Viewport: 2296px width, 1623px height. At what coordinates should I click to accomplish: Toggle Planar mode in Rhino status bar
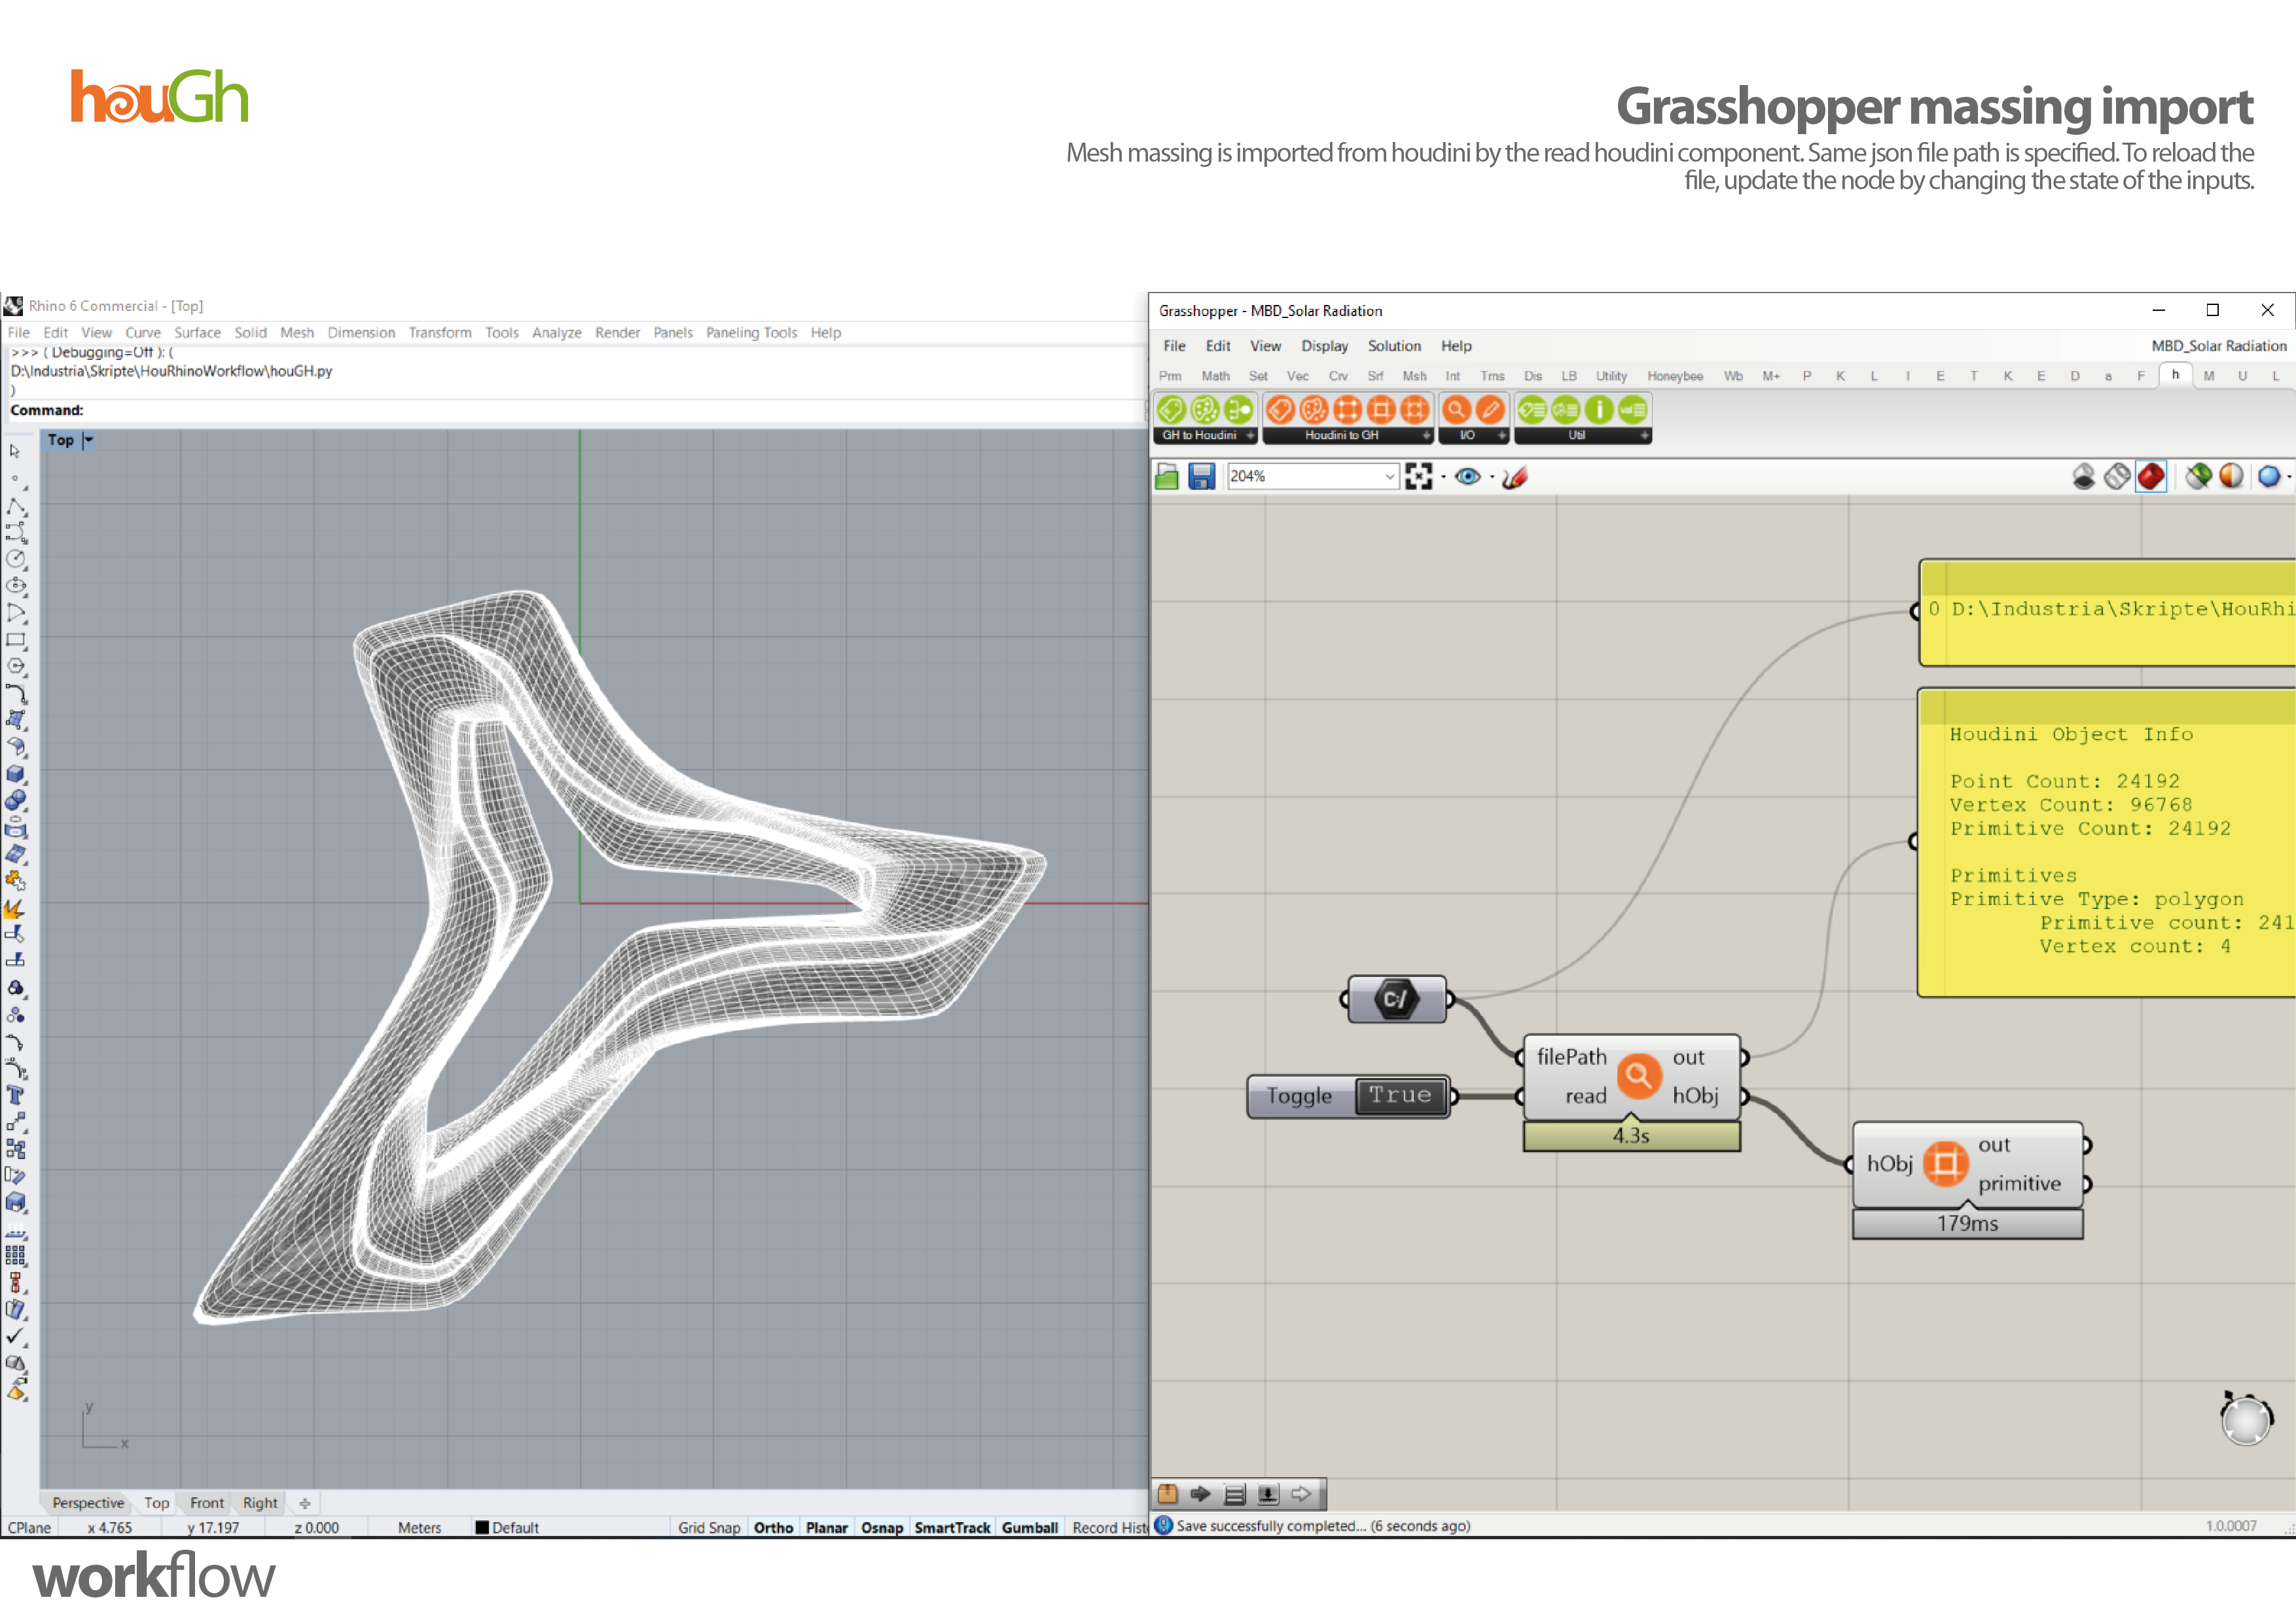click(x=827, y=1527)
